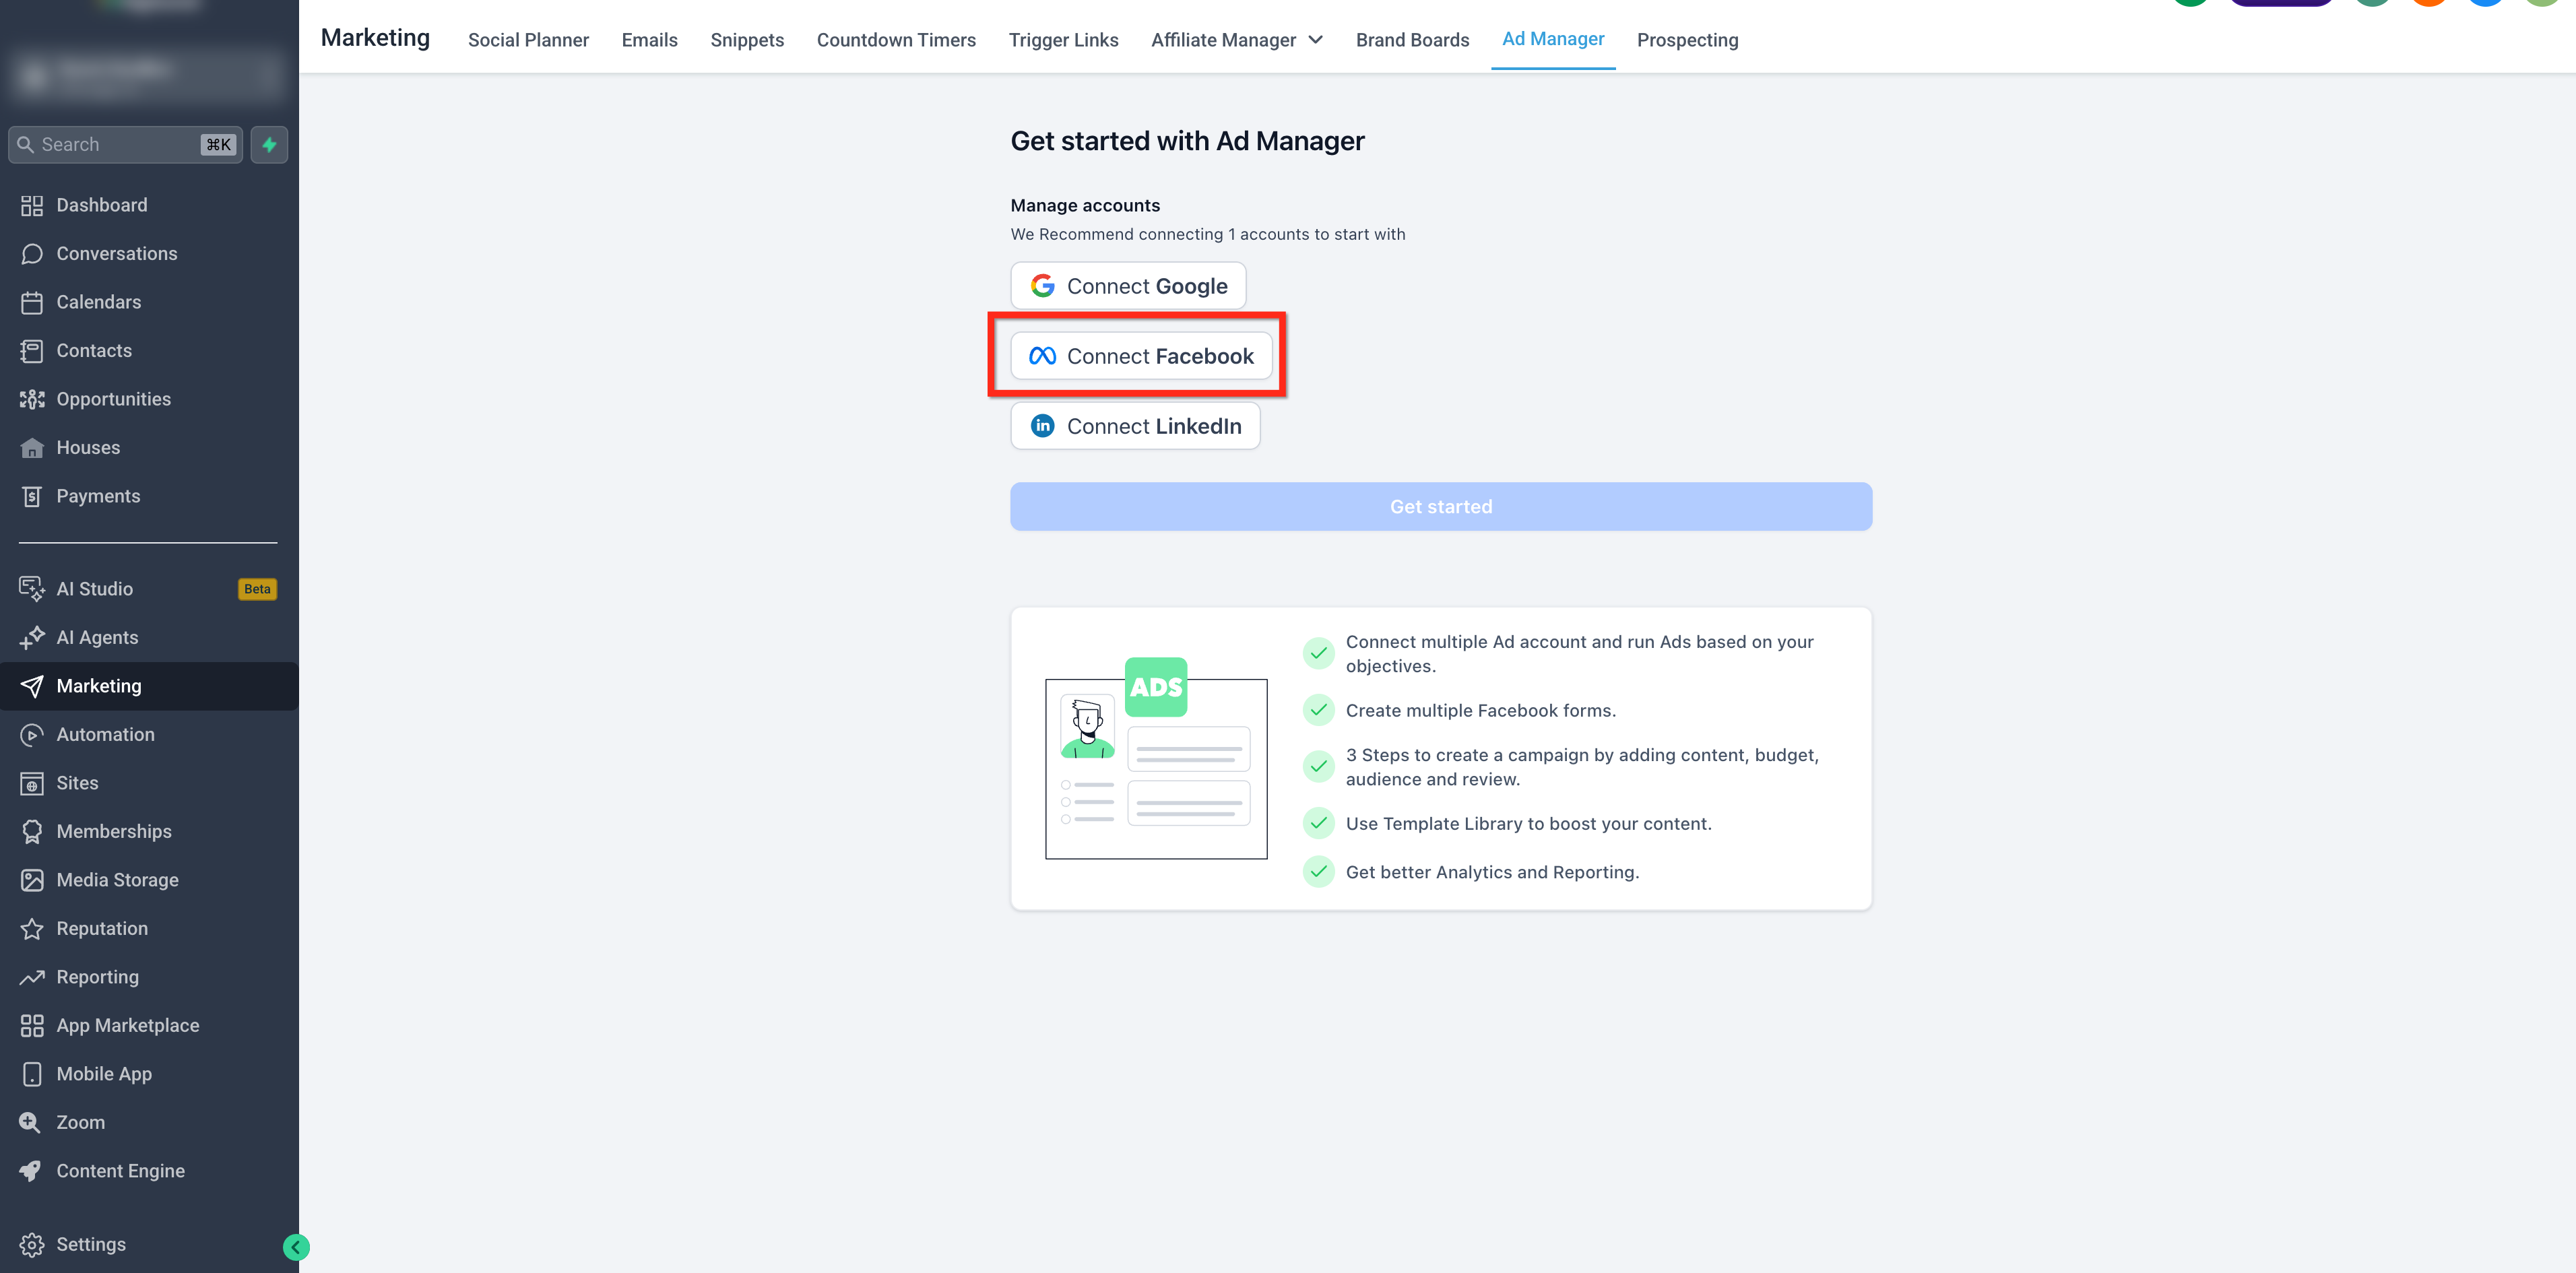Click 'Get better Analytics and Reporting.' text
The image size is (2576, 1273).
1492,872
